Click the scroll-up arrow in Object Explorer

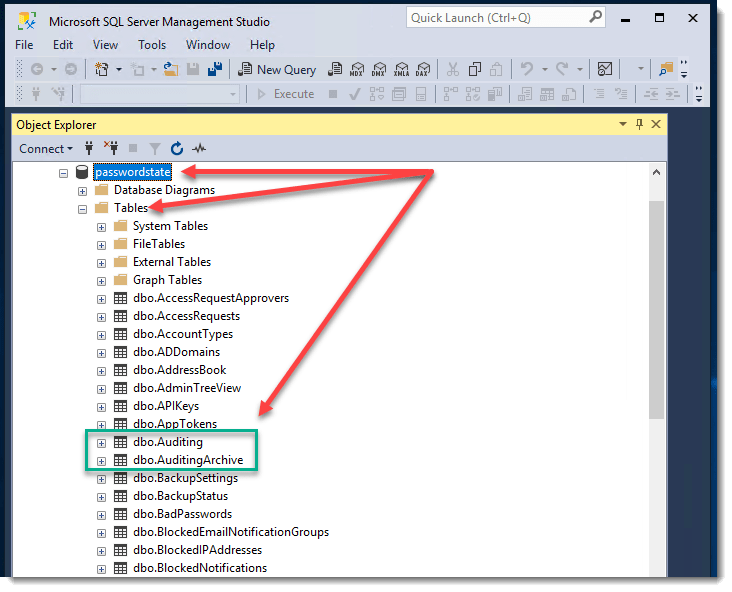pos(656,173)
